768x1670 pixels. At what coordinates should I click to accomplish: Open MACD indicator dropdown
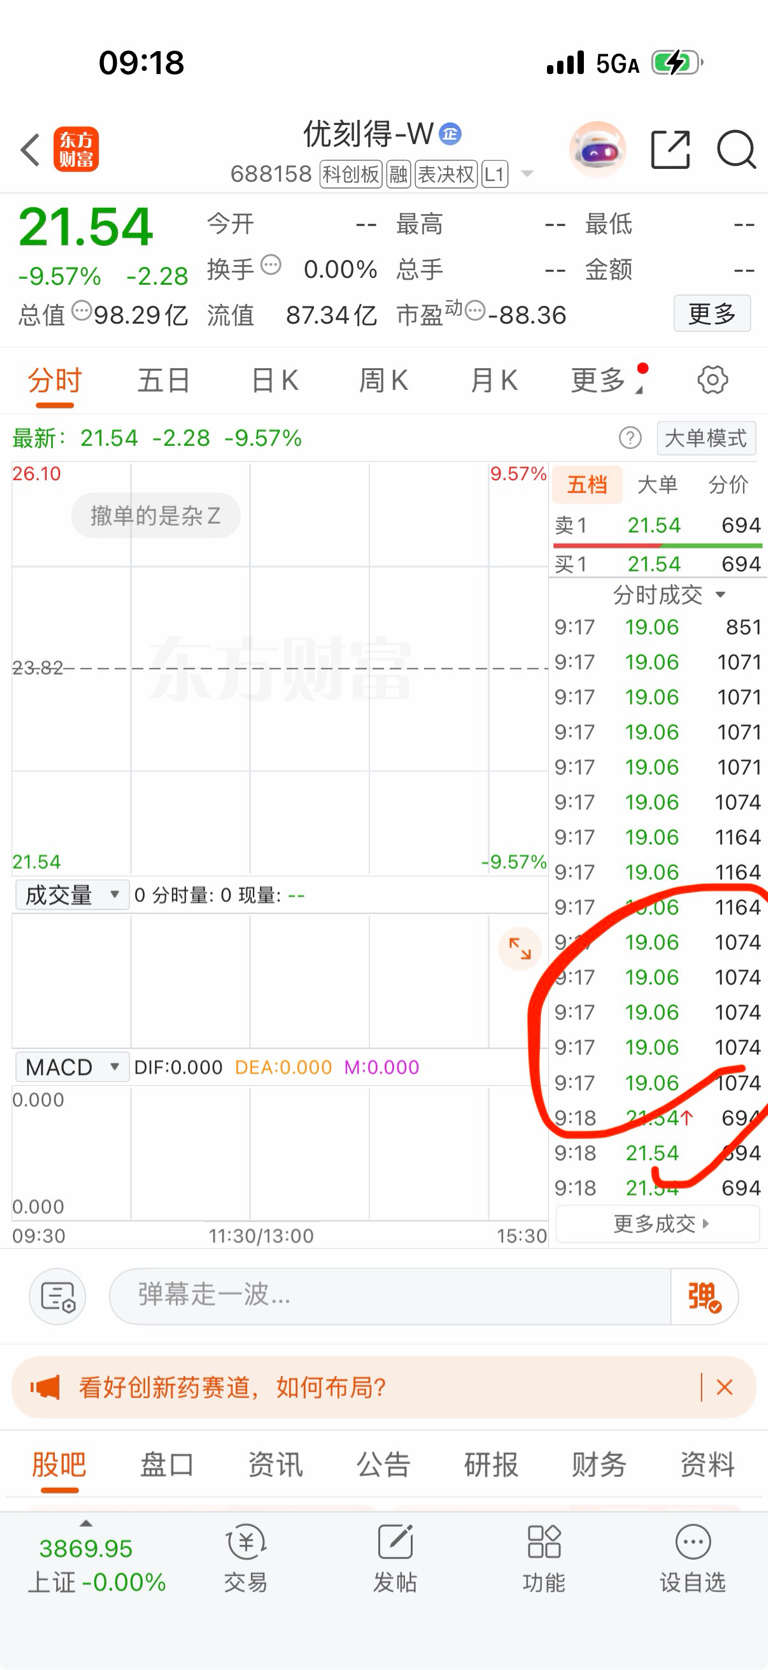pyautogui.click(x=72, y=1067)
